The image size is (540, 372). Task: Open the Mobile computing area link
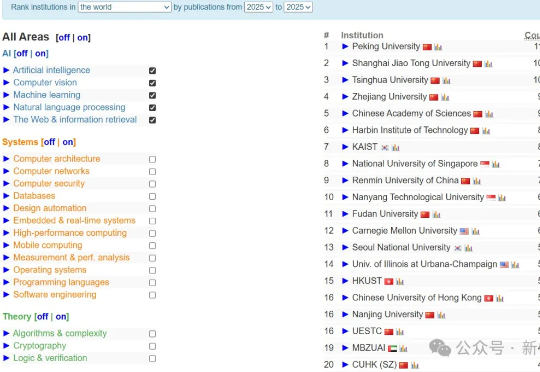(48, 245)
